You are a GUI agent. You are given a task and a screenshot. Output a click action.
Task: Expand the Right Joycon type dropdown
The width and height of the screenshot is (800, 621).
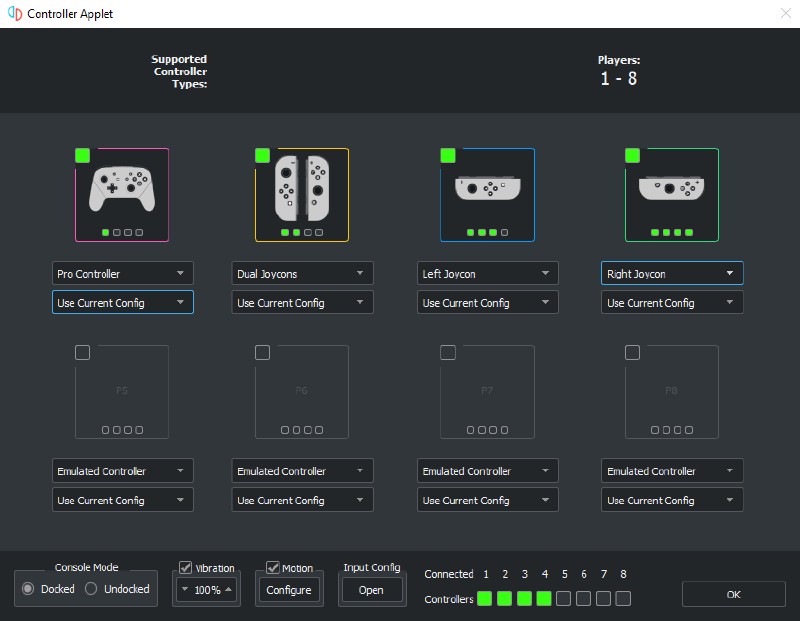point(672,273)
